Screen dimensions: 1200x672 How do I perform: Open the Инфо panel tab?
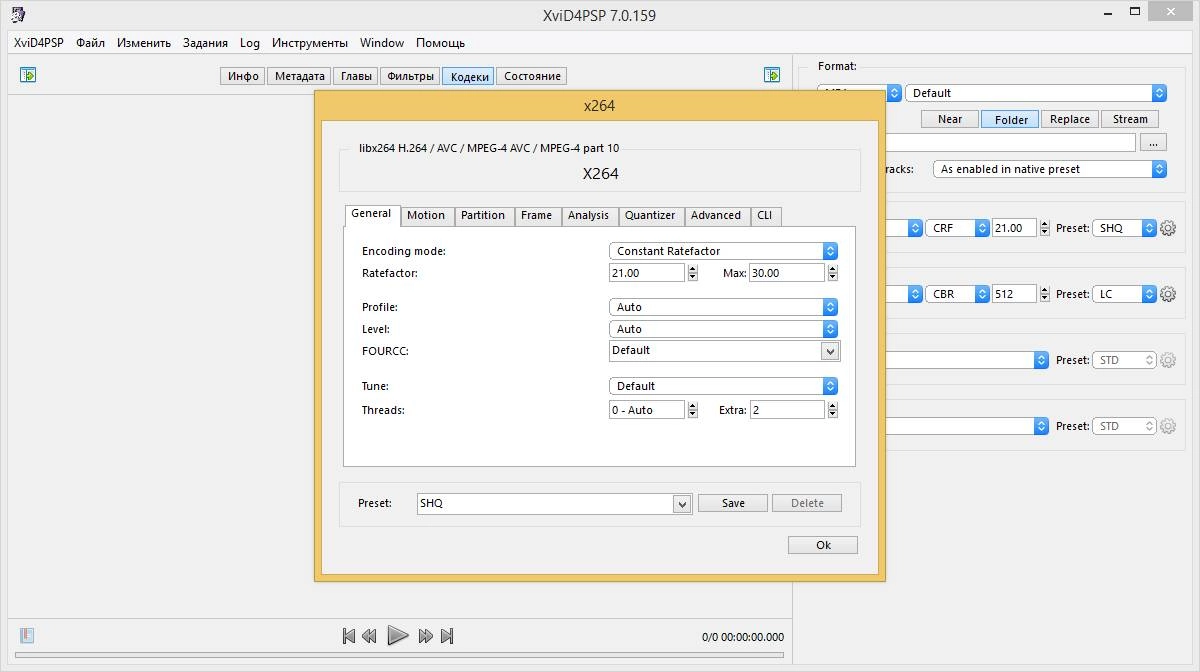[x=243, y=76]
